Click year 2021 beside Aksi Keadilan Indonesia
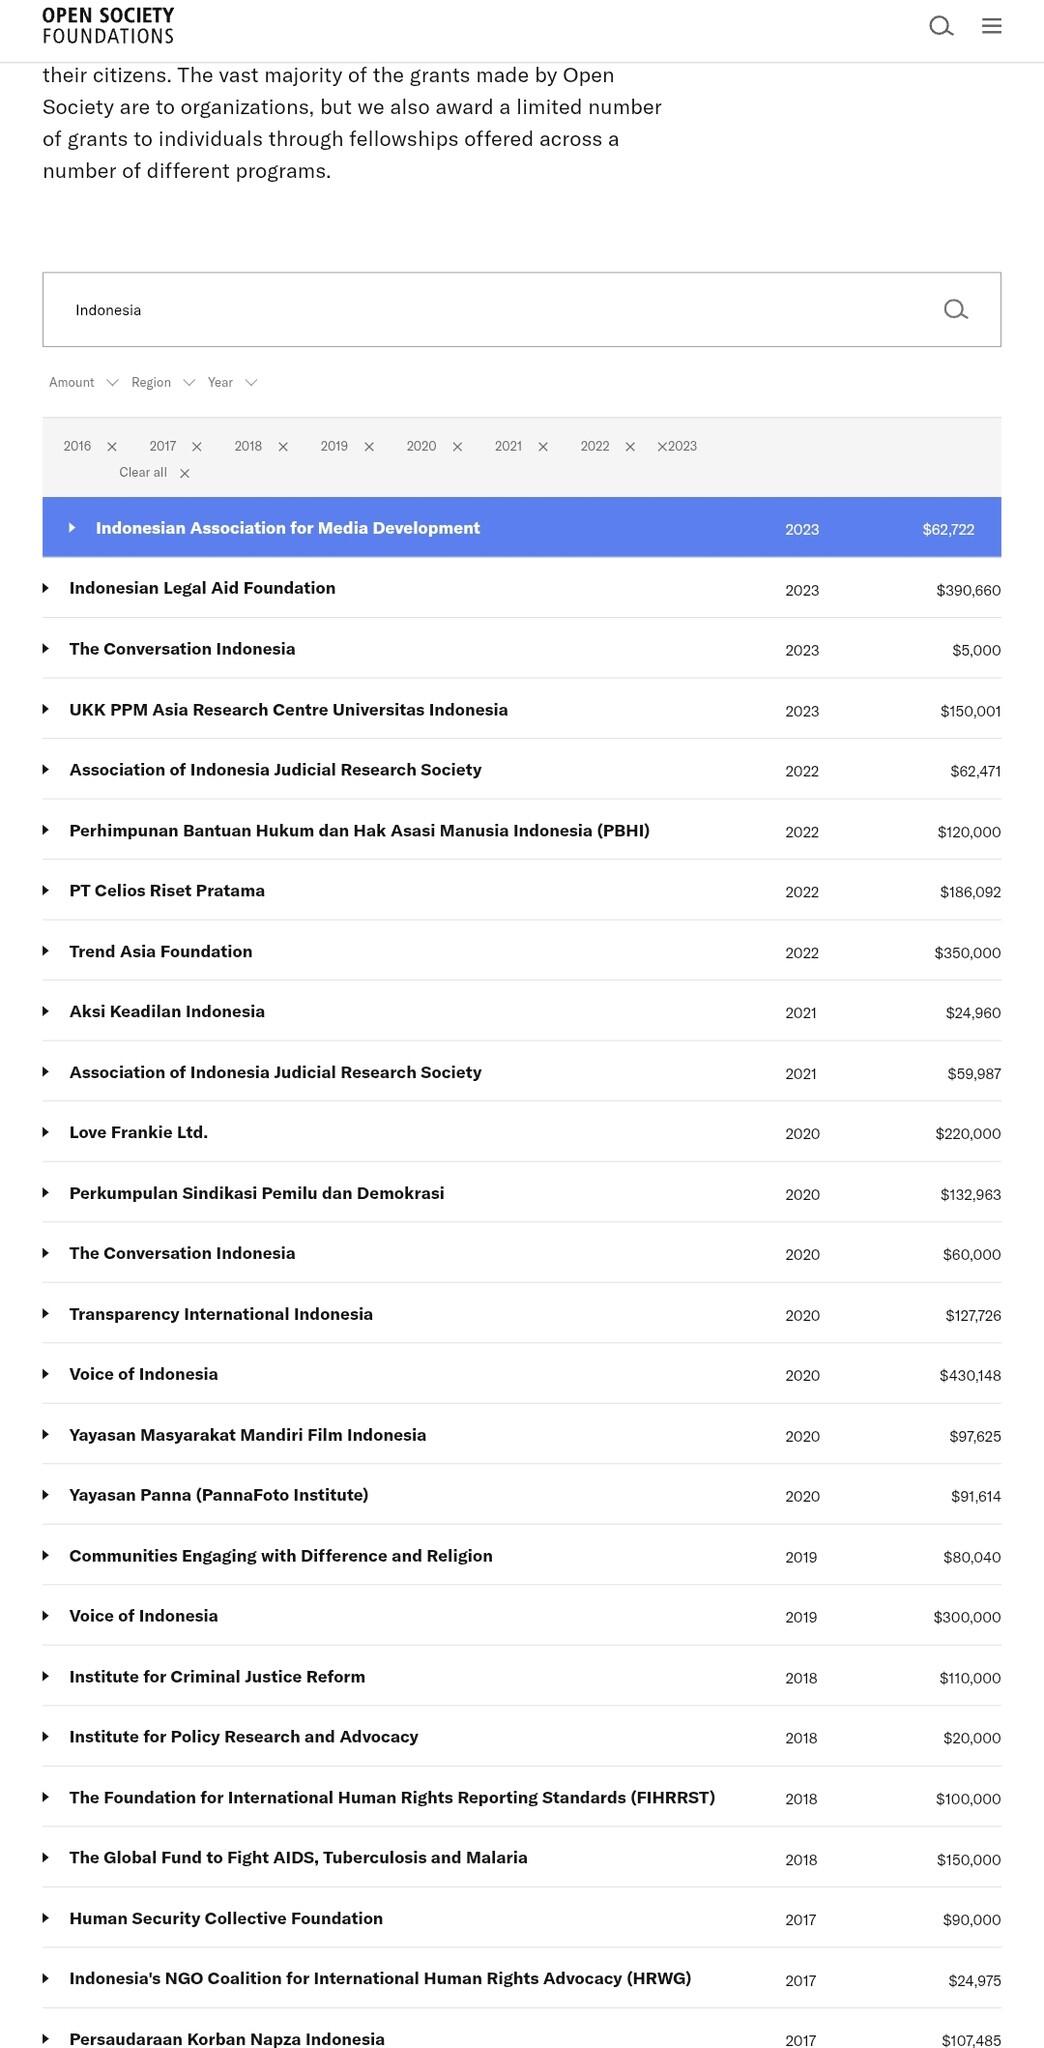Viewport: 1044px width, 2048px height. click(x=801, y=1013)
